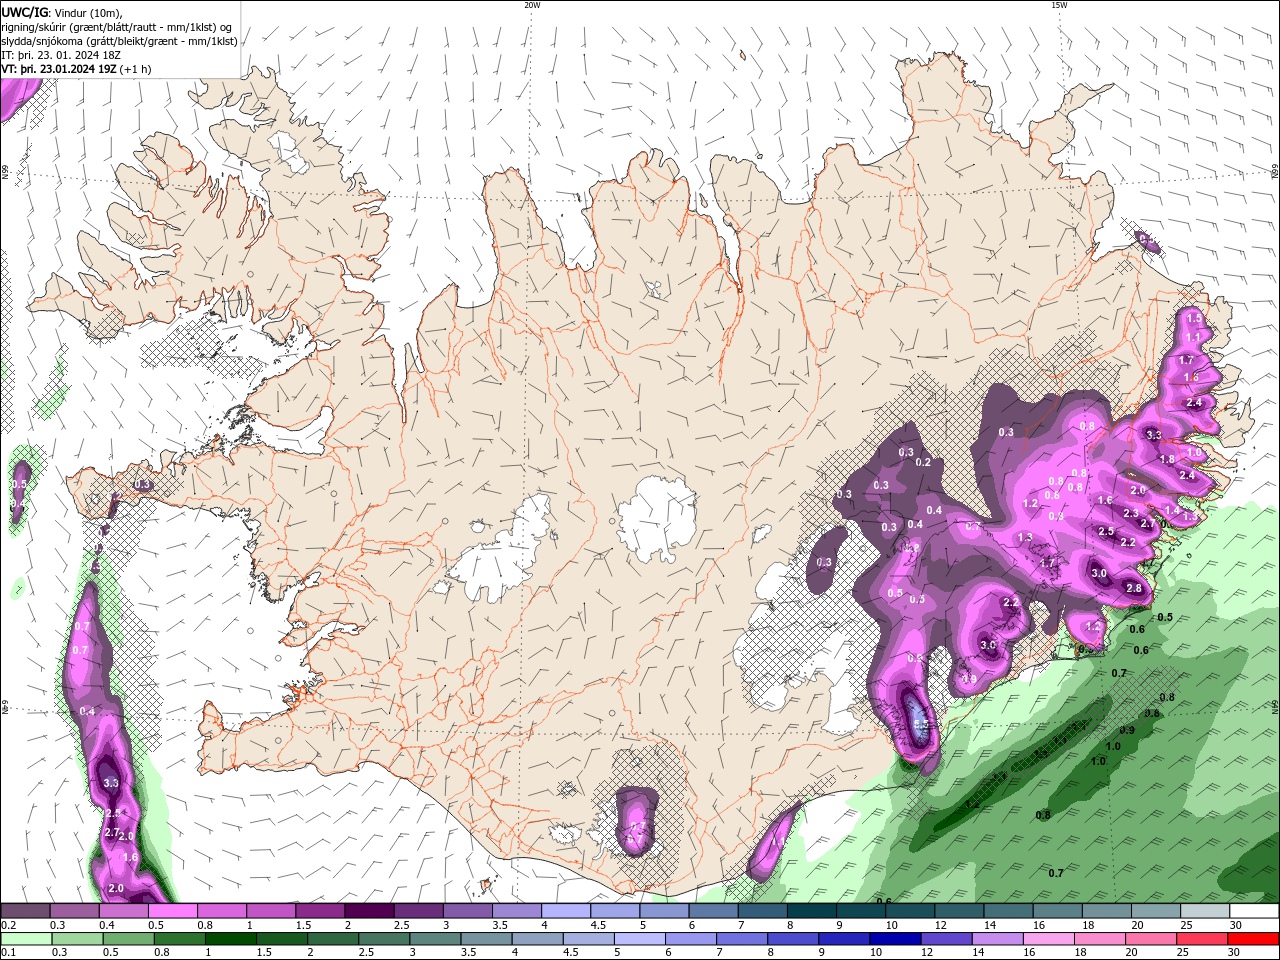Image resolution: width=1280 pixels, height=960 pixels.
Task: Pick the deep blue swatch between 10 and 12, lower scale
Action: pyautogui.click(x=894, y=939)
